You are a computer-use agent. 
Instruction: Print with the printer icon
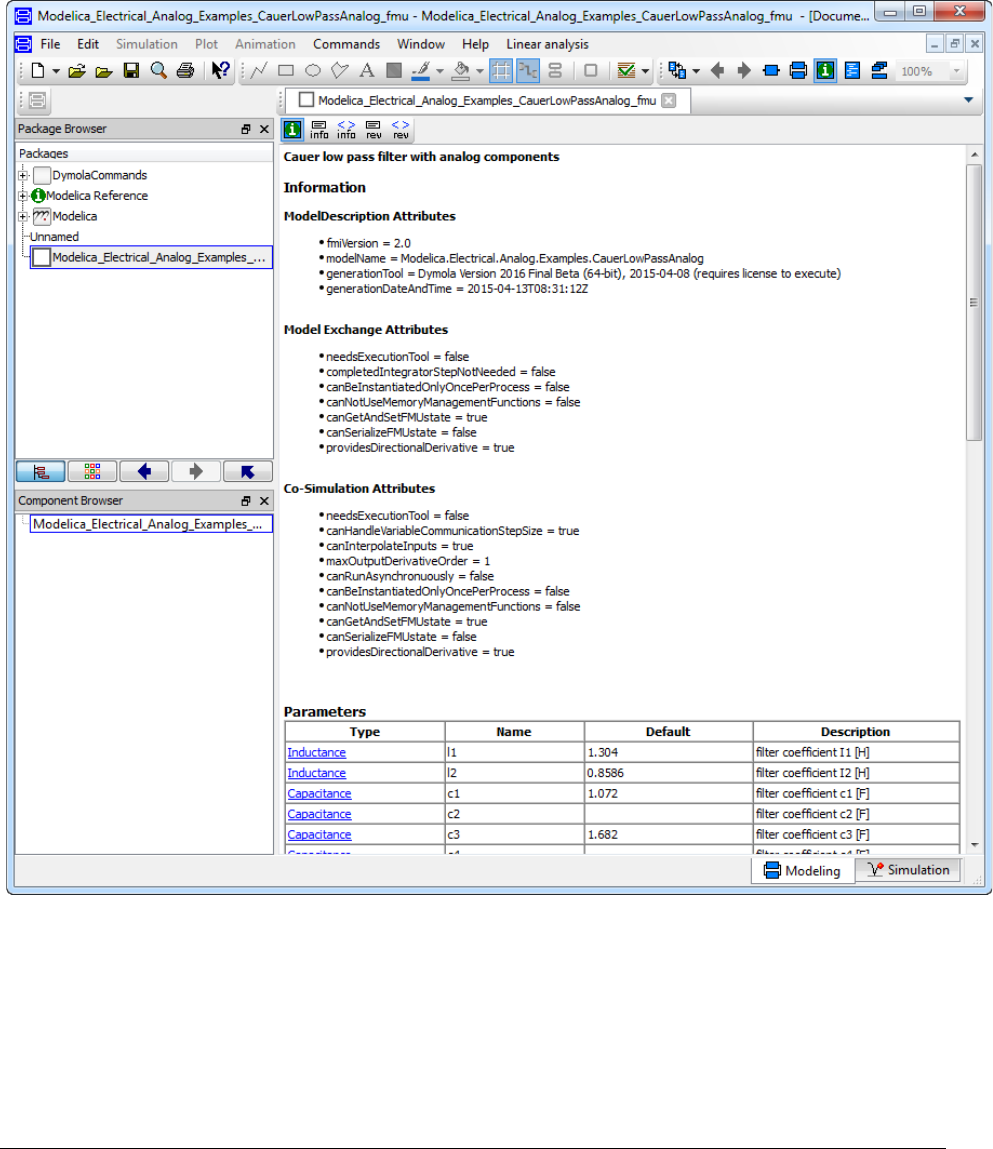(186, 71)
